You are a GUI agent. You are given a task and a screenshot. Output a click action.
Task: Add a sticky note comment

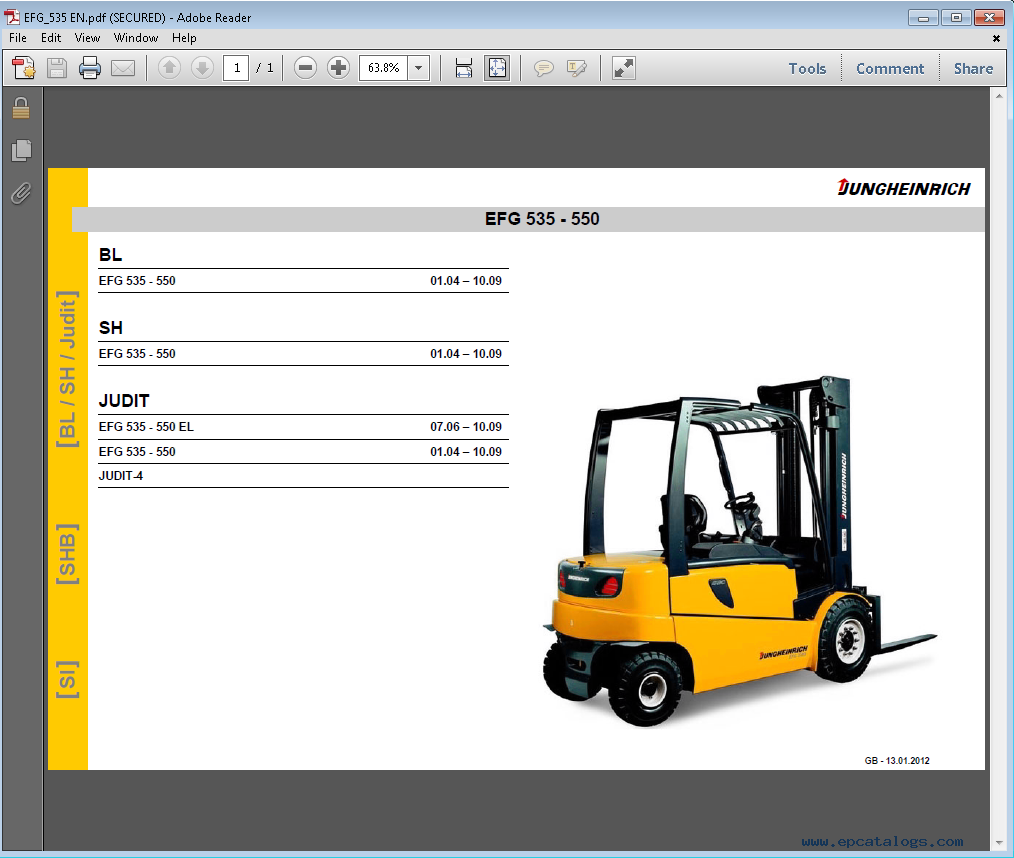(544, 68)
